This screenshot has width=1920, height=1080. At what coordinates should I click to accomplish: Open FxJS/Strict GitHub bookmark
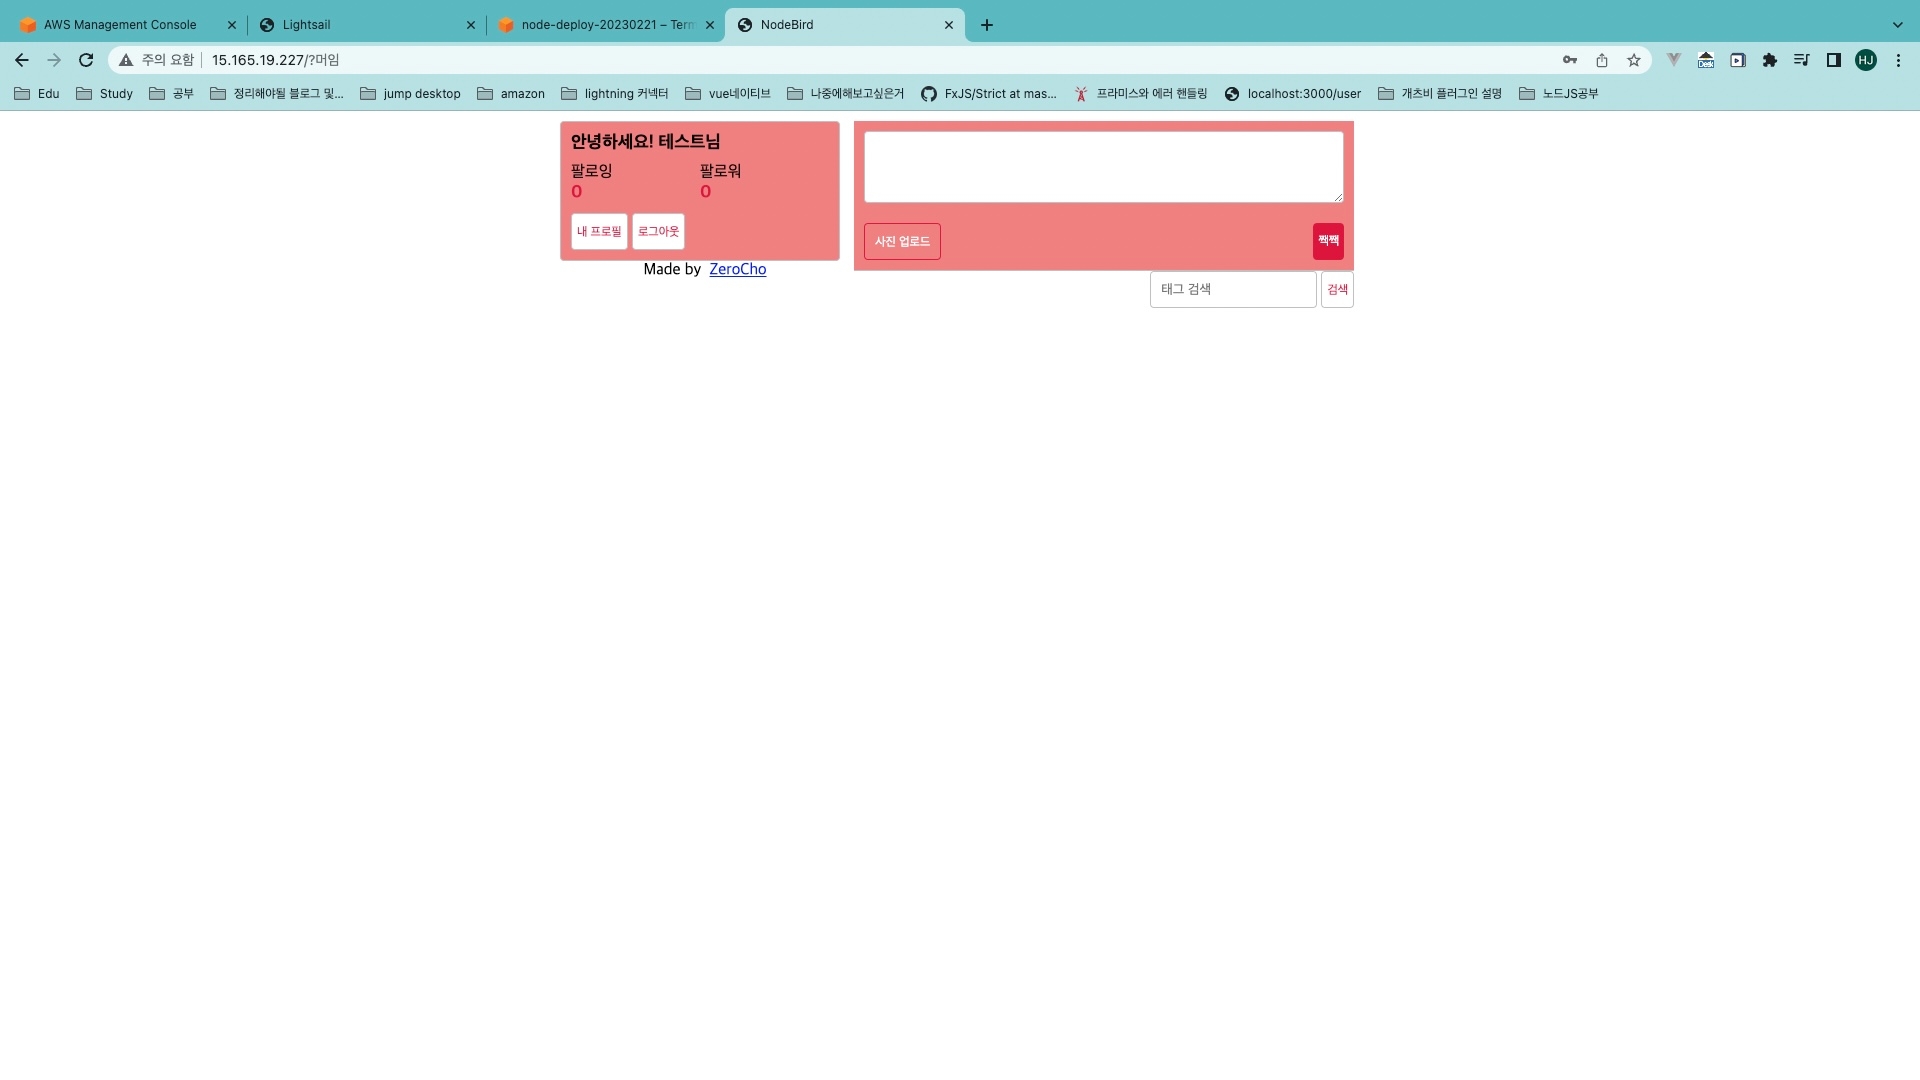tap(989, 94)
